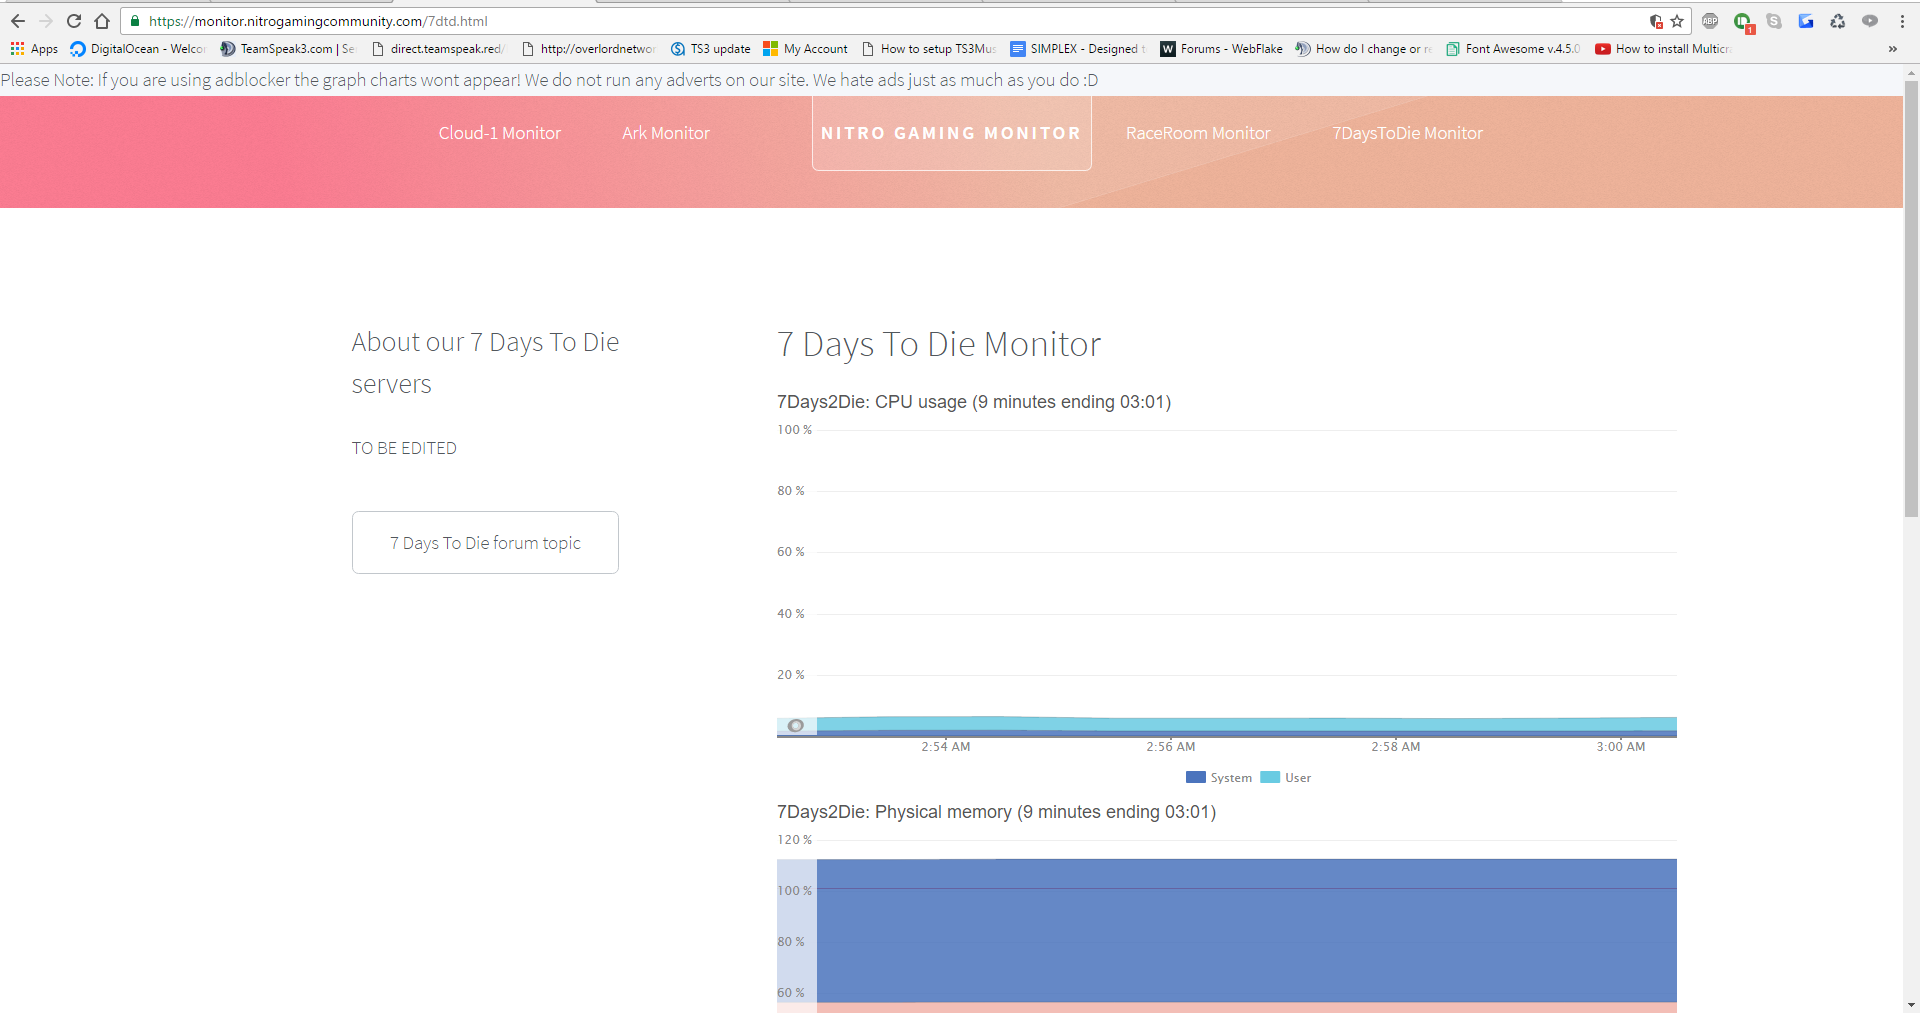Open the grey speech-bubble play extension

(1870, 21)
